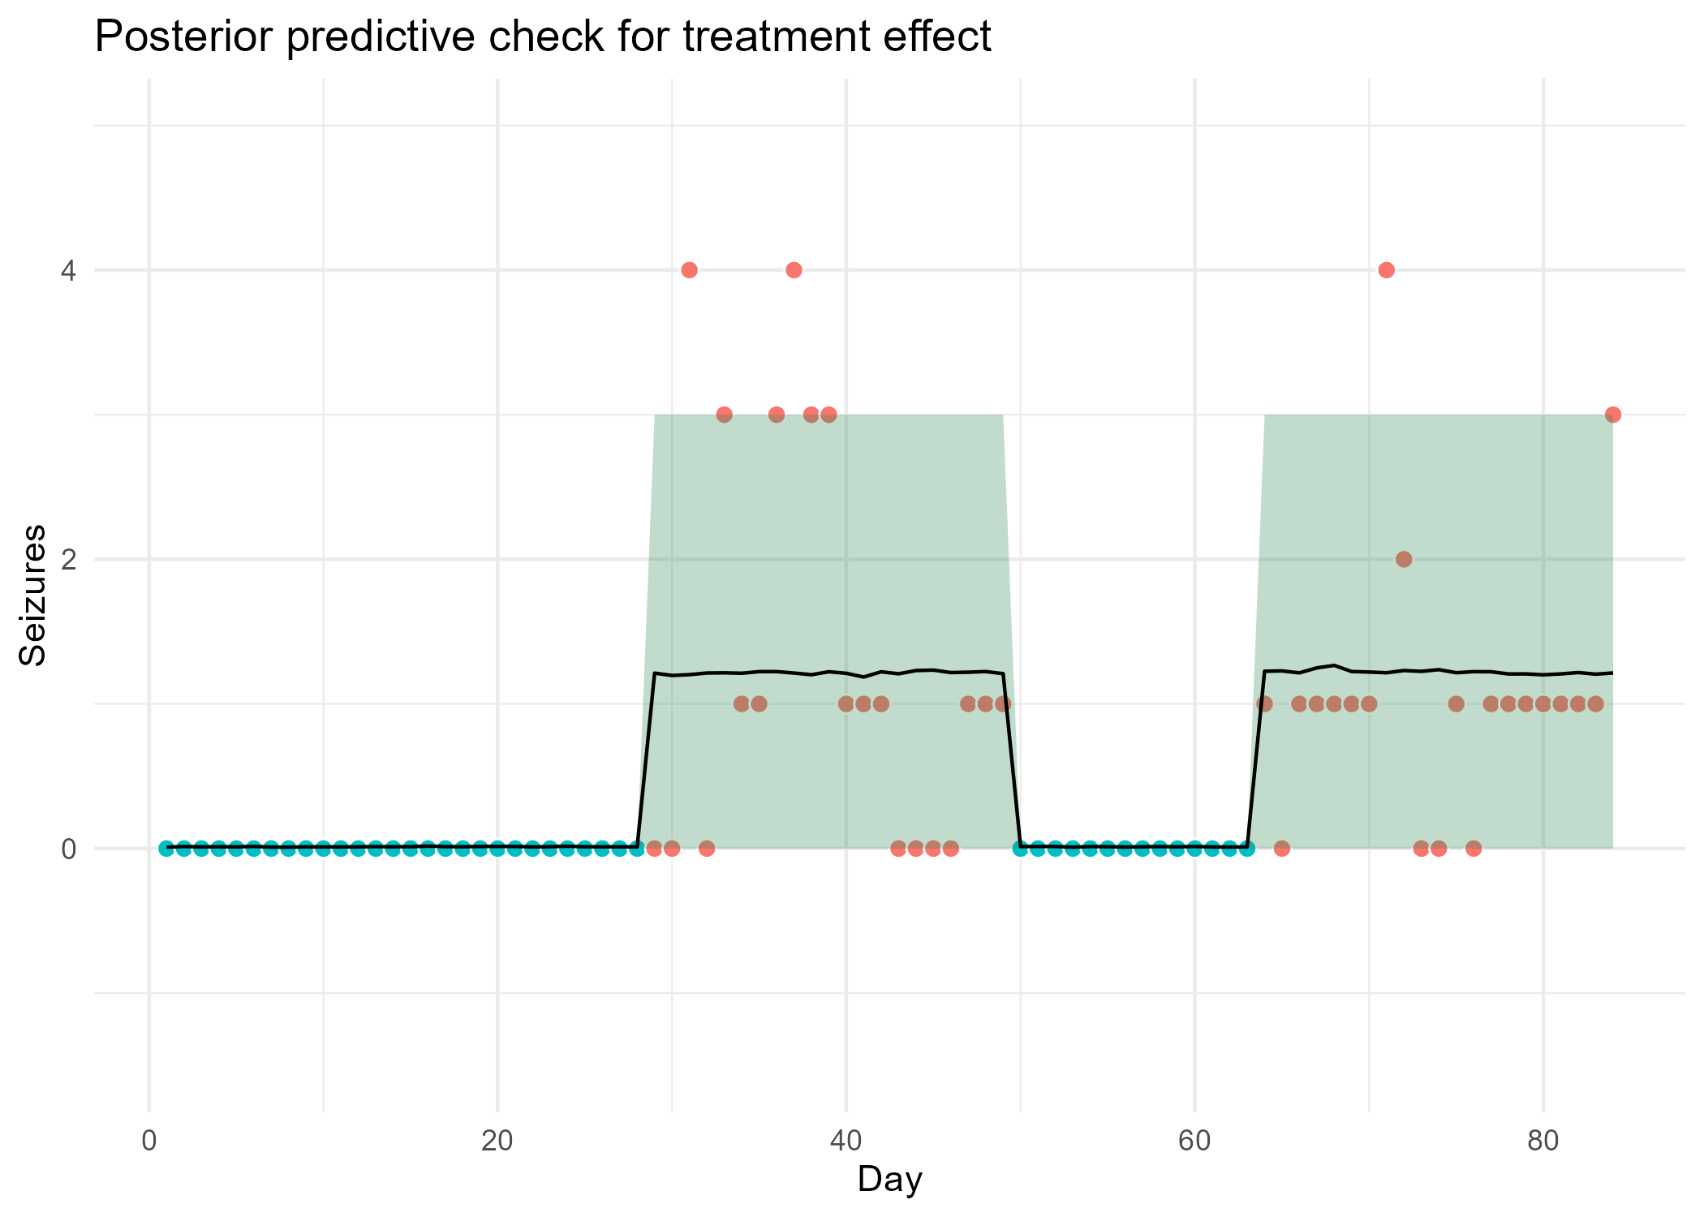
Task: Click the first teal point at day 1
Action: [x=166, y=849]
